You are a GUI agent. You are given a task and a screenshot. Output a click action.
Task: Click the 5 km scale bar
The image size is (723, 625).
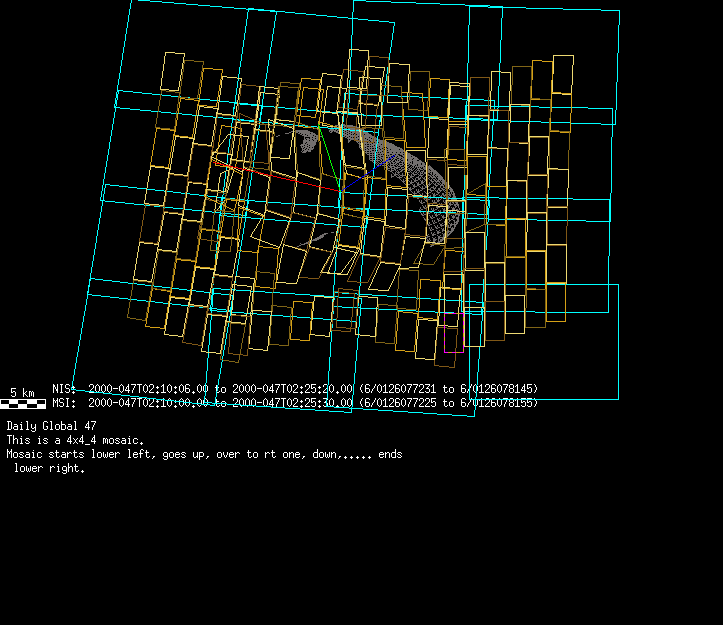[x=23, y=403]
